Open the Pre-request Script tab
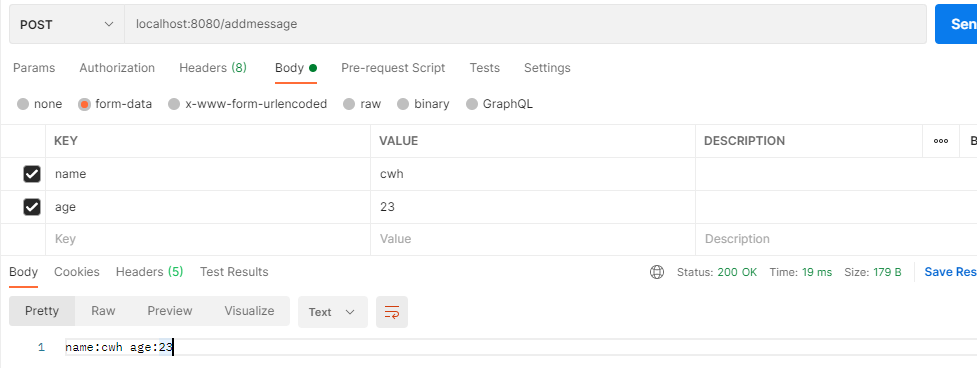The height and width of the screenshot is (368, 977). pyautogui.click(x=393, y=68)
